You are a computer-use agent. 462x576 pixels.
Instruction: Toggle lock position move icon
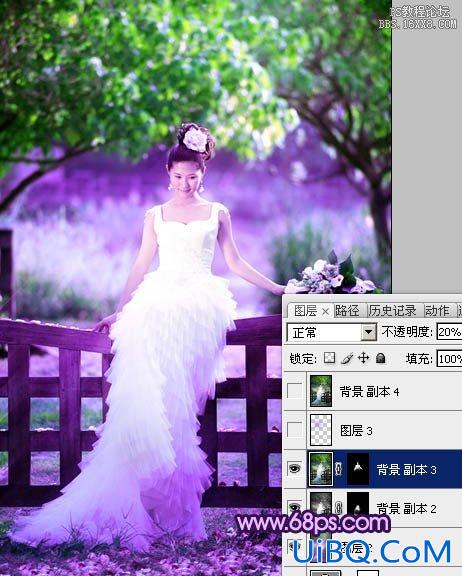coord(364,358)
